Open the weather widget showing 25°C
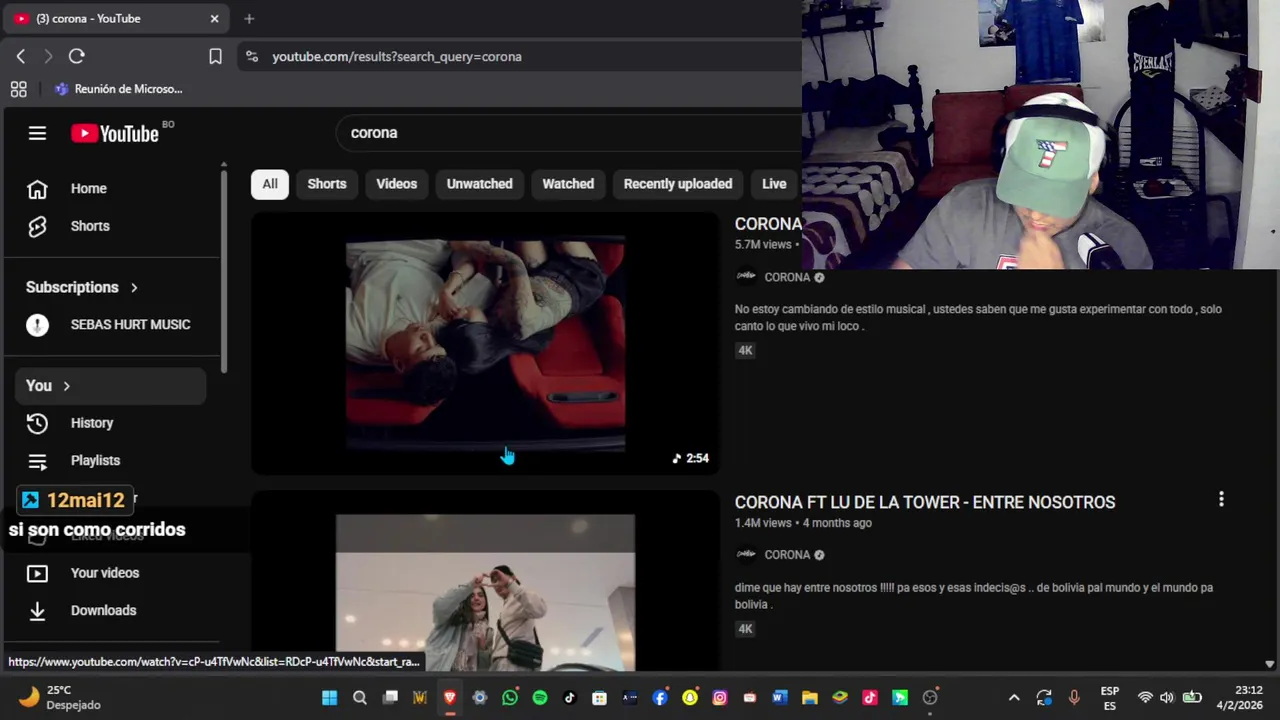This screenshot has height=720, width=1280. click(x=60, y=698)
